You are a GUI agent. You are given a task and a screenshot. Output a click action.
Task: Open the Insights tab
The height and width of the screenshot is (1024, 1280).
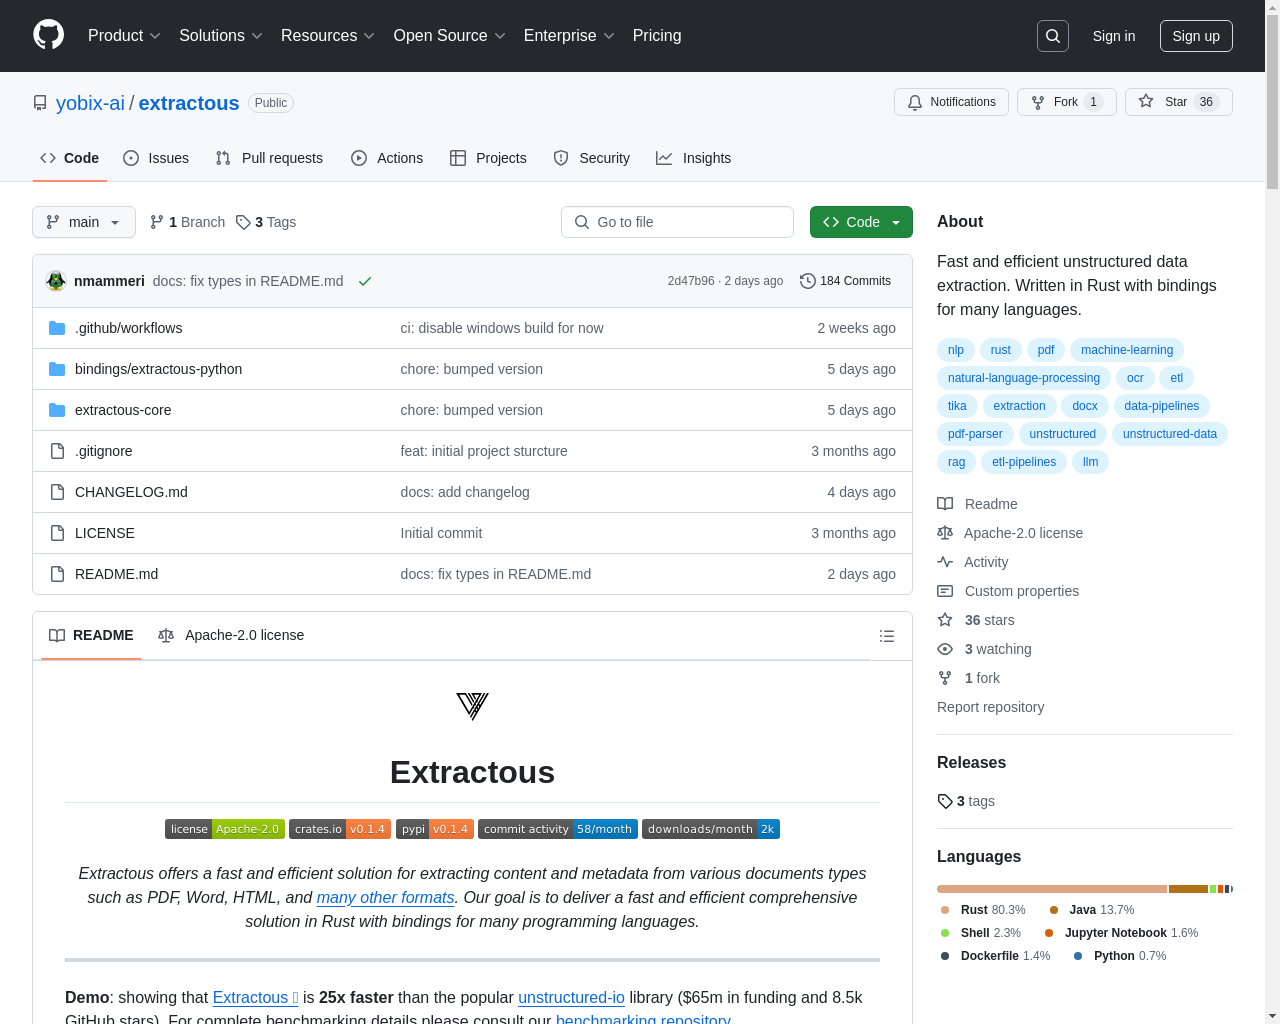693,158
